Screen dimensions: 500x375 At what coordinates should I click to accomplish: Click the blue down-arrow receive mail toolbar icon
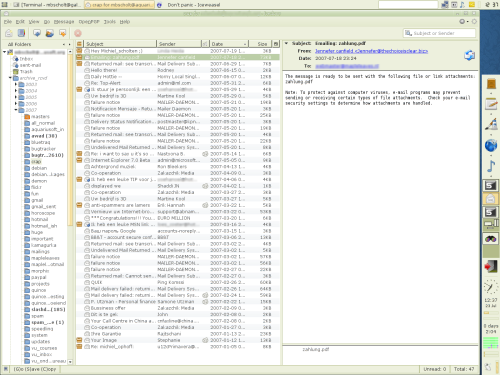[x=37, y=33]
